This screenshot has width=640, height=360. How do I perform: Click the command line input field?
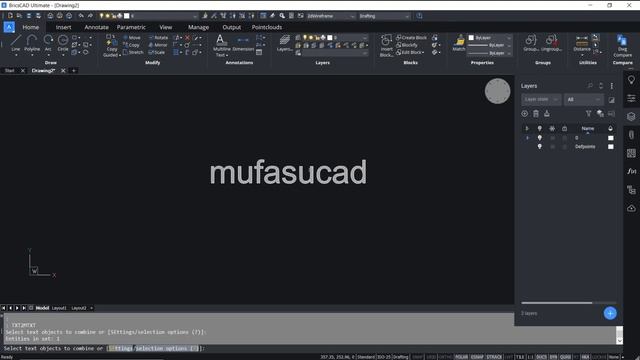310,349
